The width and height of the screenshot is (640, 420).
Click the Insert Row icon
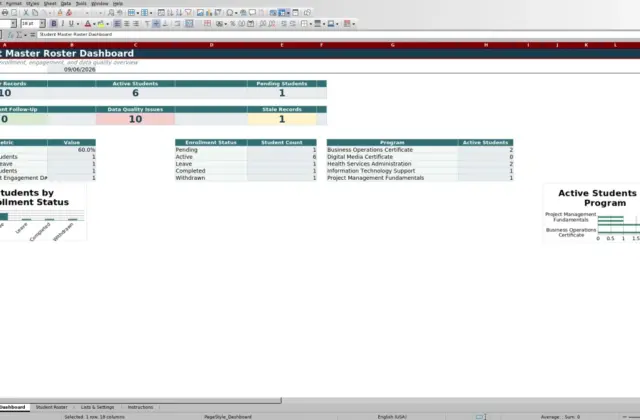pos(131,13)
